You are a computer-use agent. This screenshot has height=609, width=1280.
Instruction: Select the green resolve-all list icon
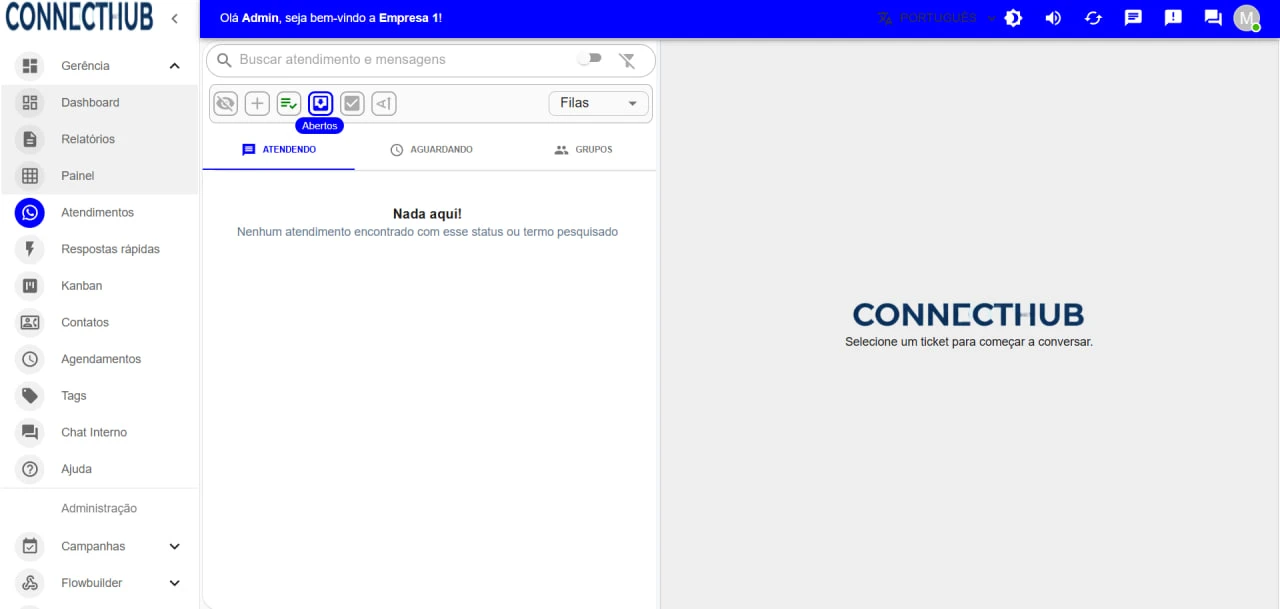coord(289,103)
